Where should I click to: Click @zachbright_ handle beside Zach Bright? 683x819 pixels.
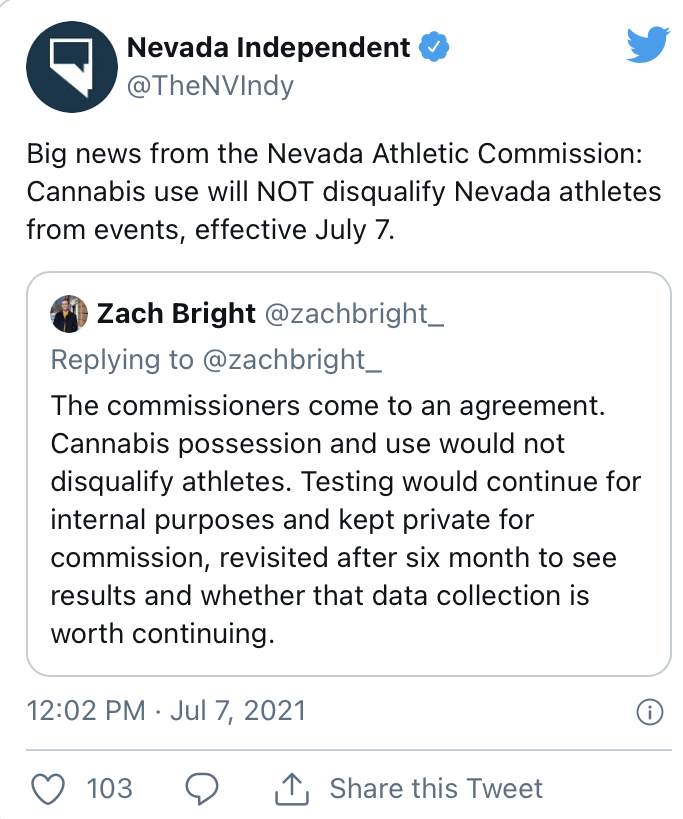click(355, 314)
